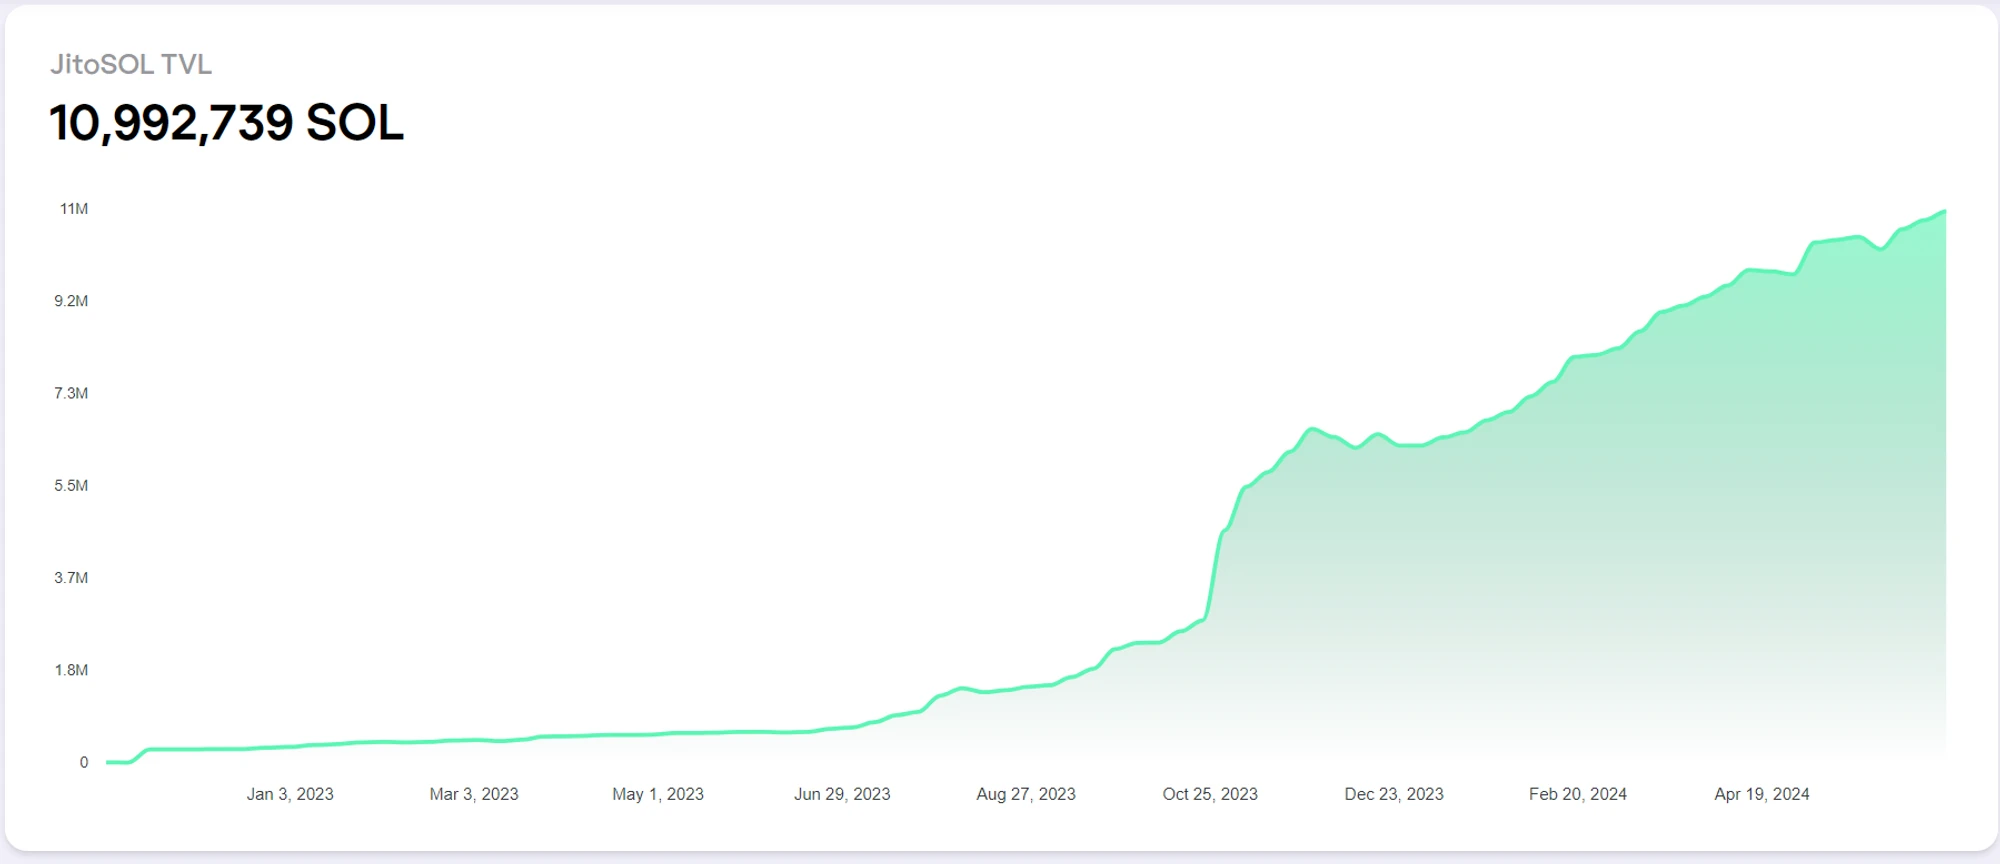Select the Feb 20, 2024 date label
2000x864 pixels.
[x=1578, y=794]
